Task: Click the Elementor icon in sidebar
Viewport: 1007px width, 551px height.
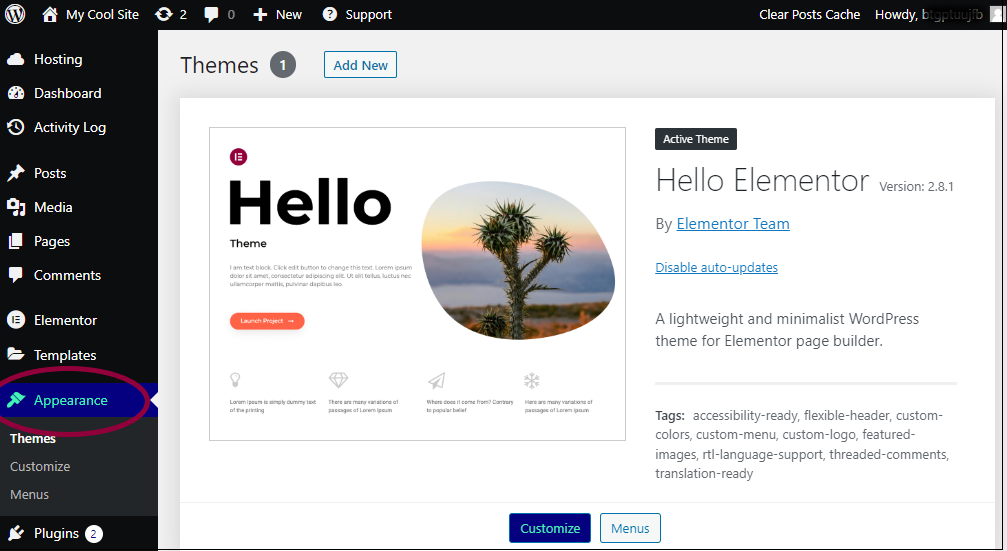Action: 16,320
